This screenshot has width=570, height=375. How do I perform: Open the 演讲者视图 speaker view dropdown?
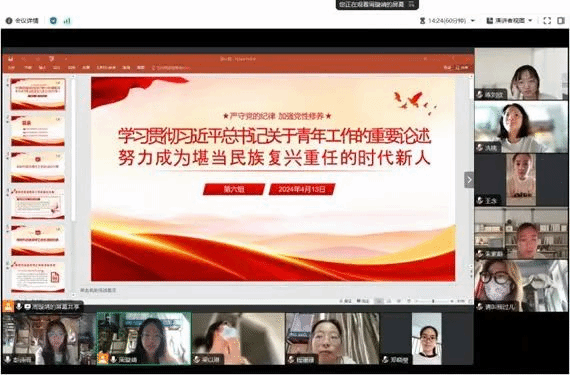pyautogui.click(x=510, y=21)
